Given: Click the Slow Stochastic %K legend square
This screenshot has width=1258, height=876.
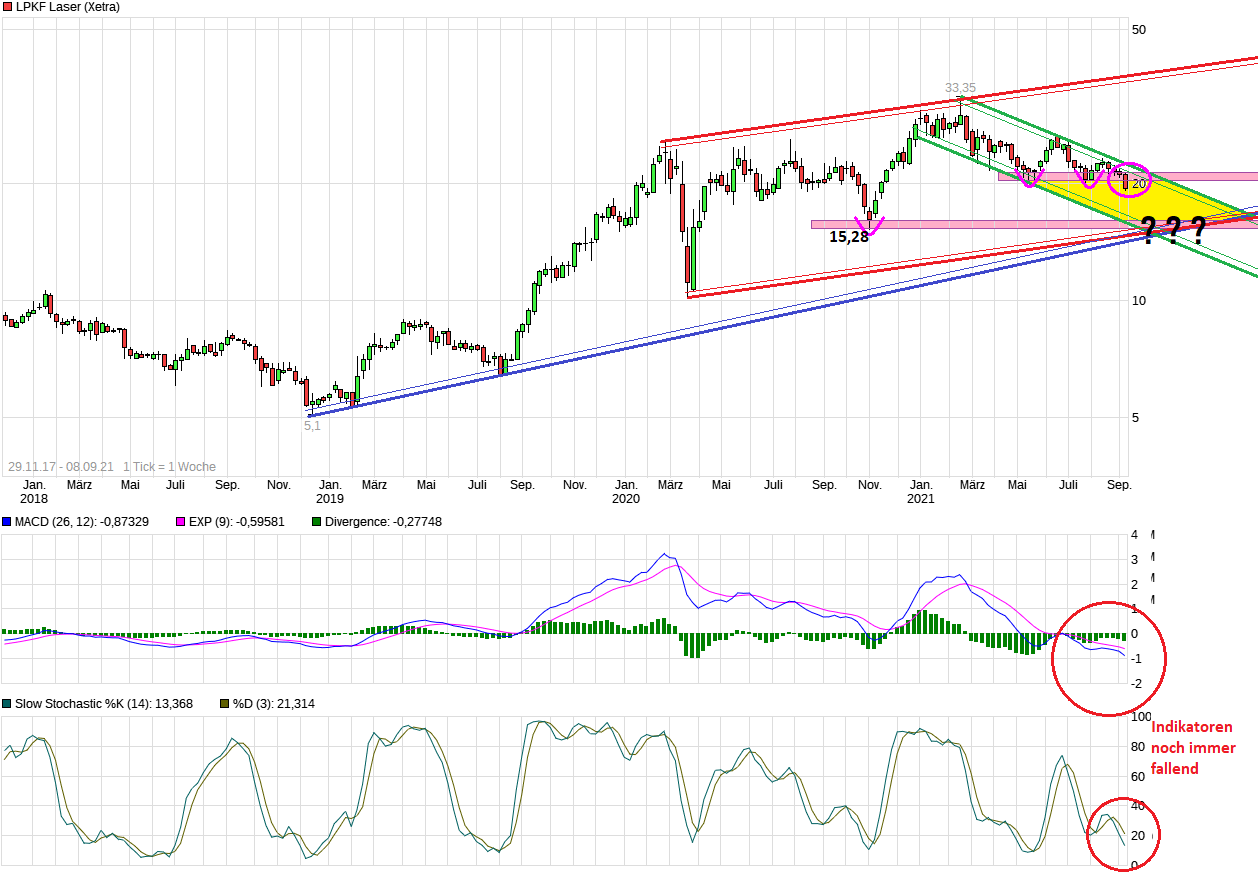Looking at the screenshot, I should click(8, 704).
